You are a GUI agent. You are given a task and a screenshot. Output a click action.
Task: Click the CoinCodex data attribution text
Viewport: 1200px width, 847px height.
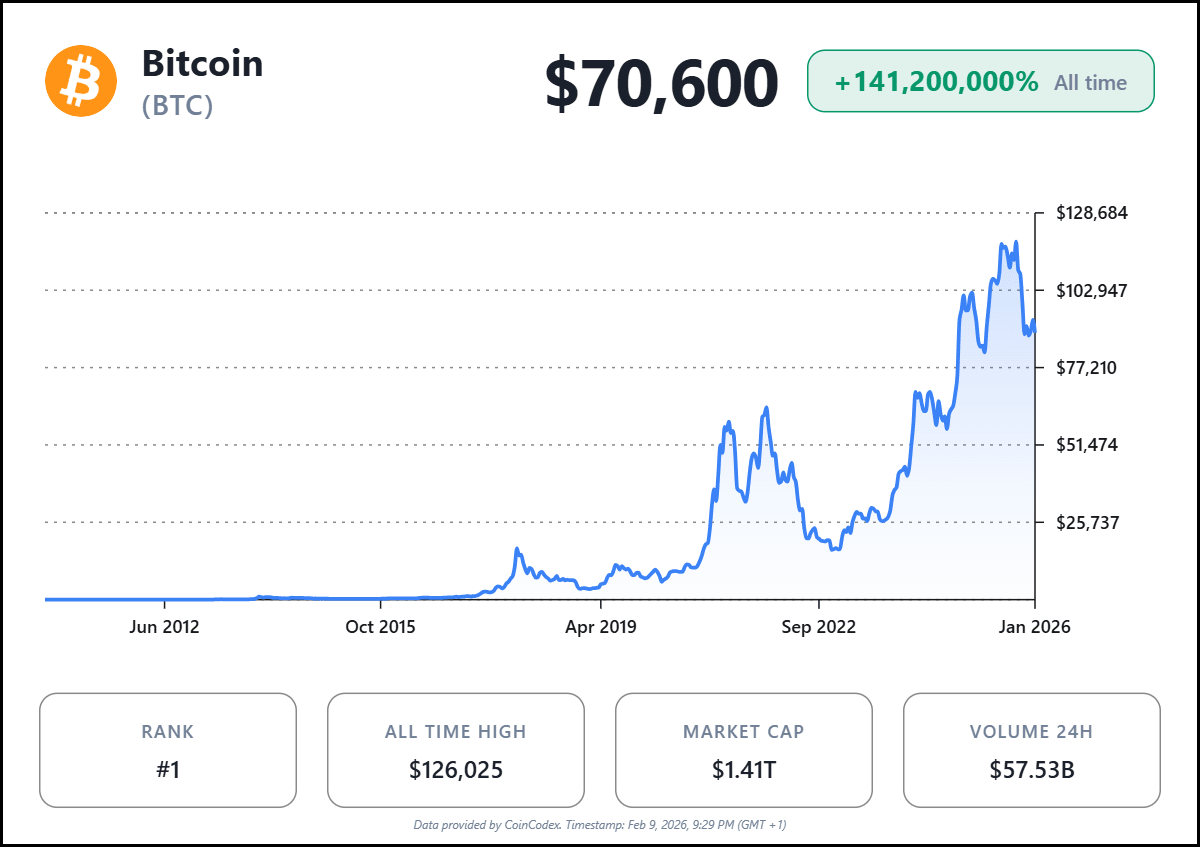[x=600, y=825]
